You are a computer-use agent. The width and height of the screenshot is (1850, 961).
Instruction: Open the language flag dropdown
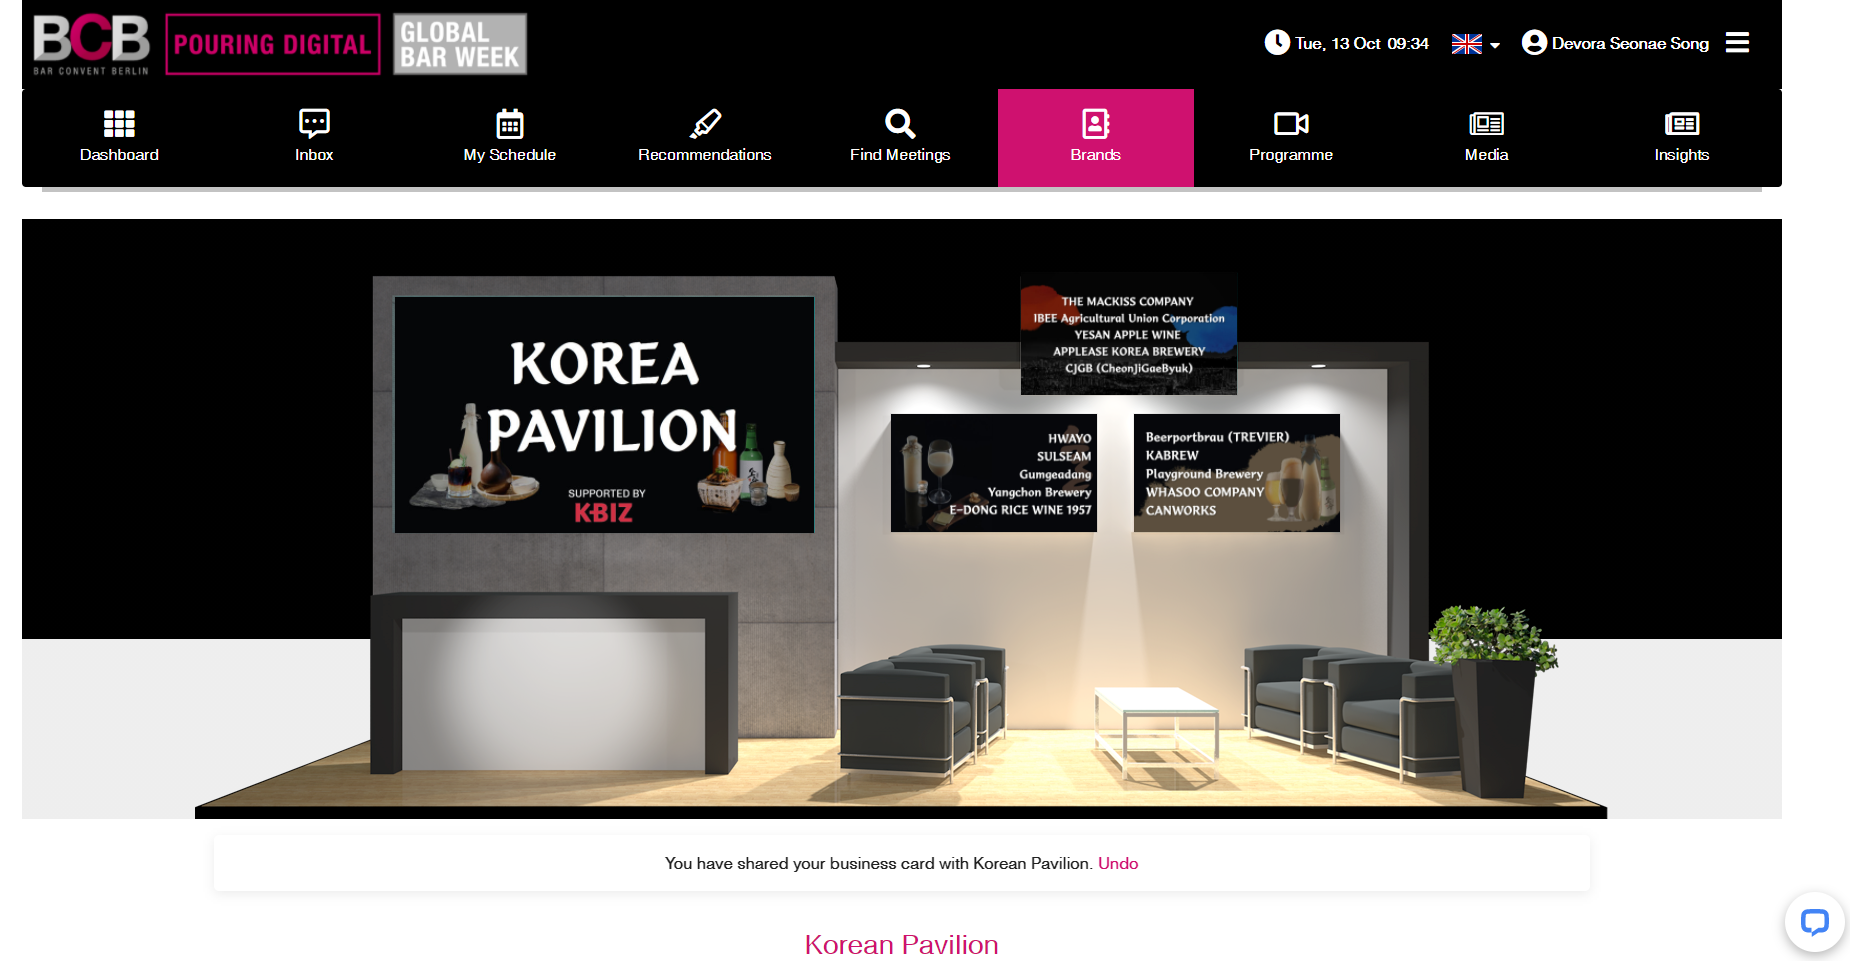(1476, 44)
